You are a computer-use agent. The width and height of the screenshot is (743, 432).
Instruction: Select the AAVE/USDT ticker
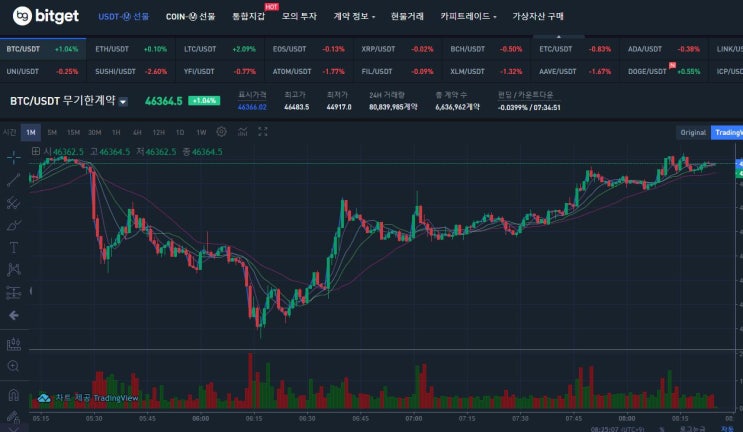[x=575, y=71]
